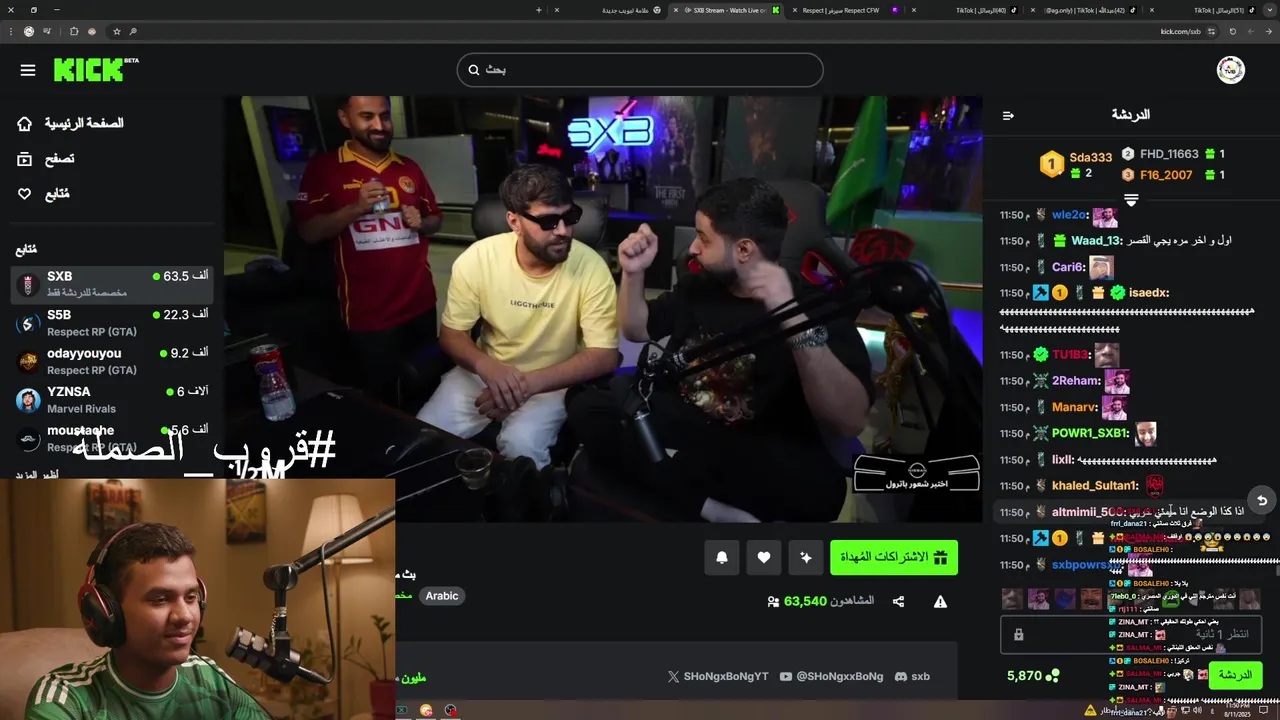The height and width of the screenshot is (720, 1280).
Task: Report the stream via the warning triangle icon
Action: pyautogui.click(x=940, y=601)
